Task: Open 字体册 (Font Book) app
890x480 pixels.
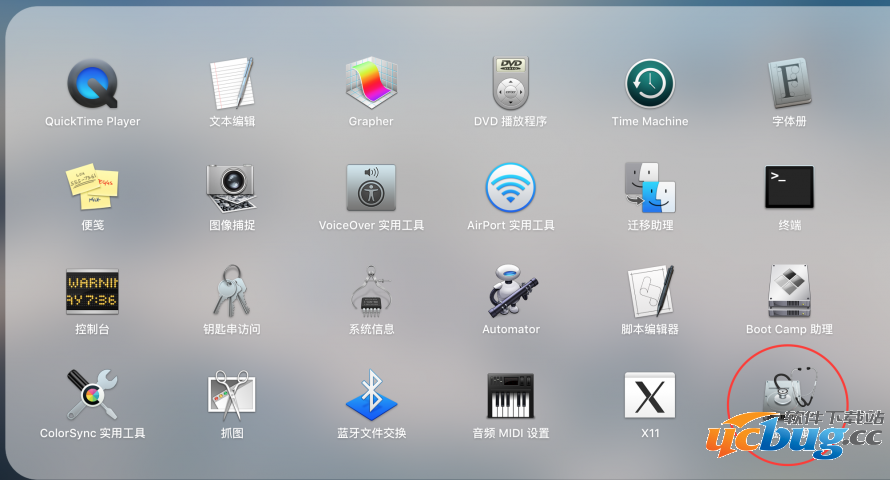Action: click(x=790, y=83)
